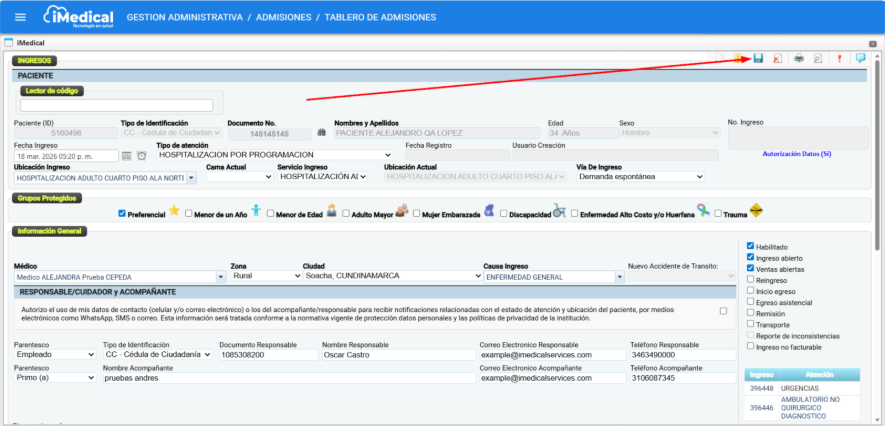The image size is (885, 426).
Task: Open the calendar picker for Fecha Ingreso
Action: pyautogui.click(x=127, y=155)
